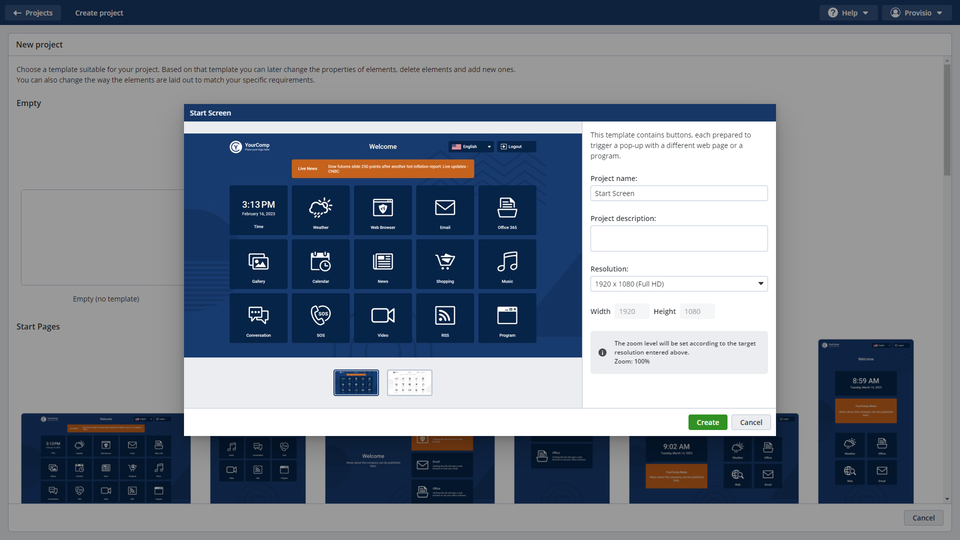This screenshot has height=540, width=960.
Task: Cancel the Start Screen dialog
Action: pyautogui.click(x=750, y=422)
